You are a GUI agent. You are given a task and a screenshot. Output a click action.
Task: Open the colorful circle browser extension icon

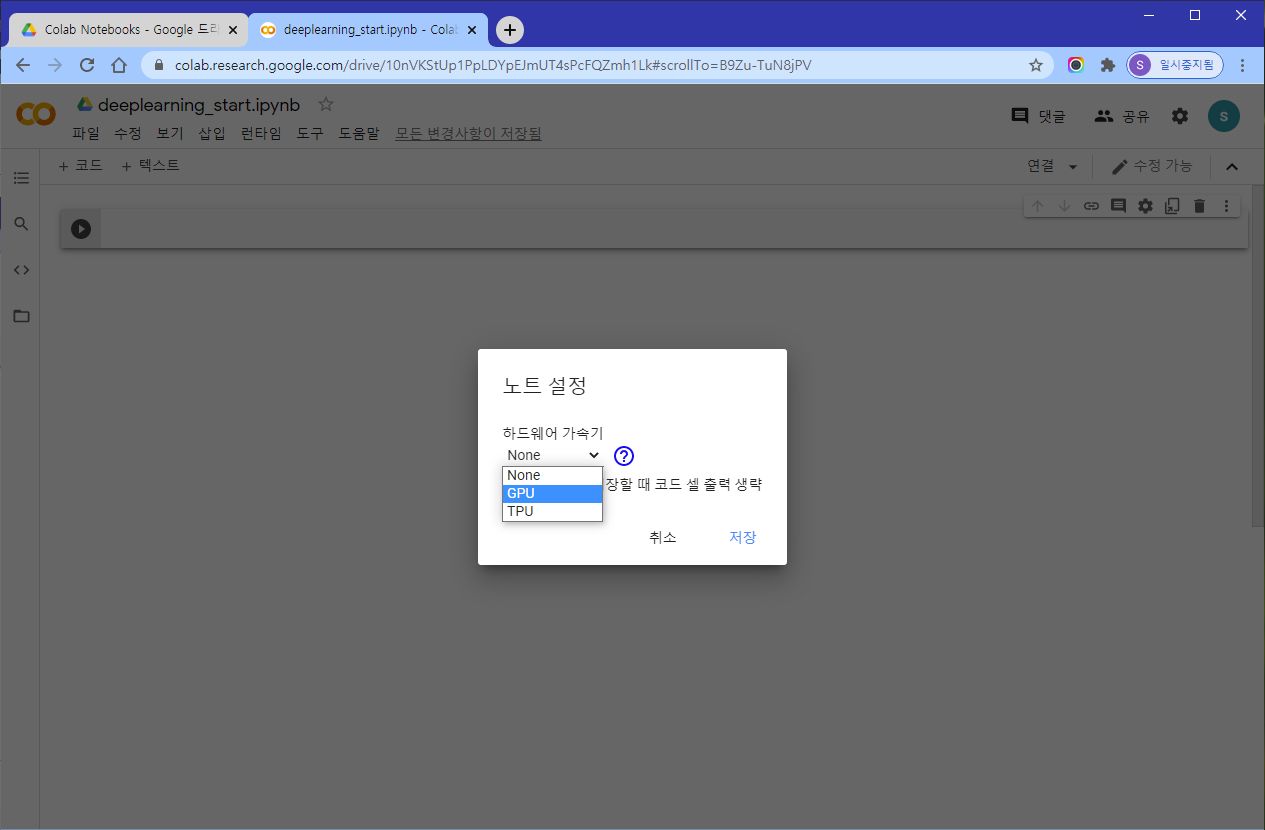1076,65
